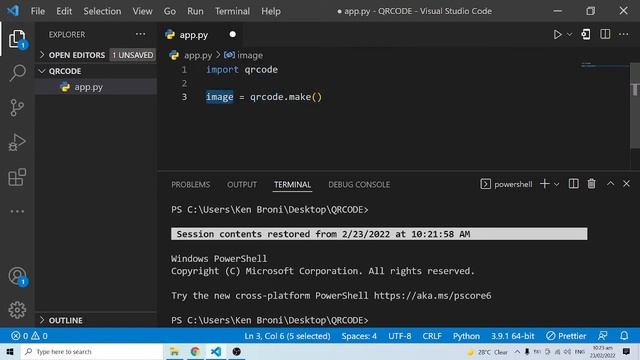Open File Explorer from the taskbar
640x360 pixels.
174,351
